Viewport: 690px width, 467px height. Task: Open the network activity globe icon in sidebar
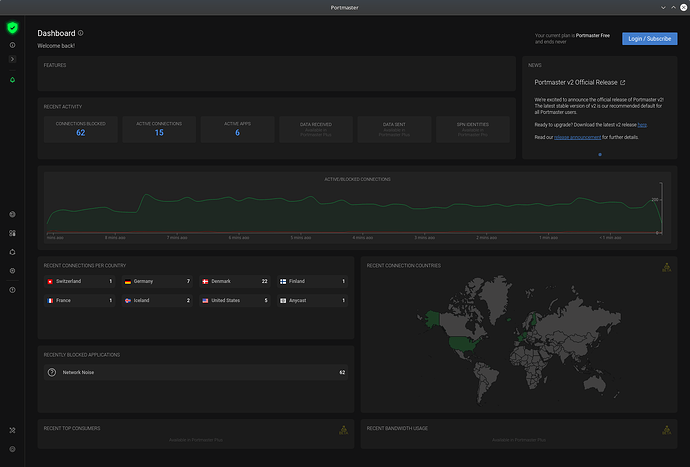[x=12, y=214]
